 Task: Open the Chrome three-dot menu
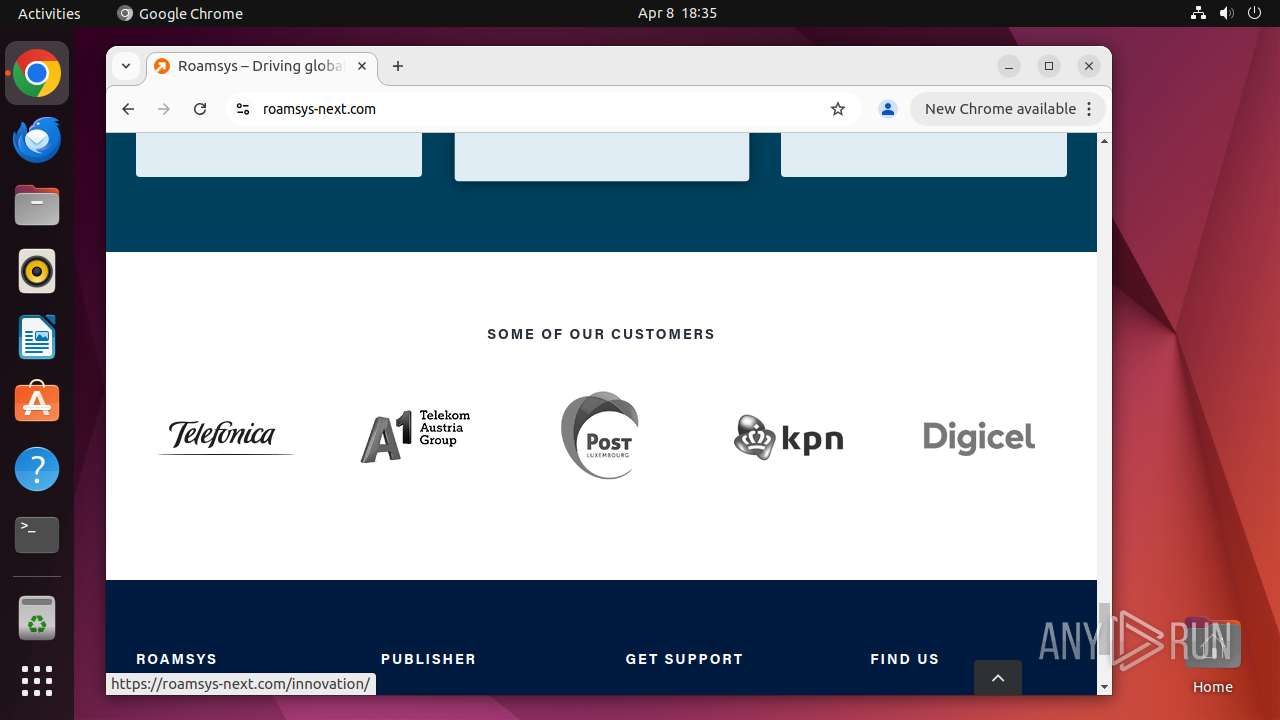point(1089,109)
